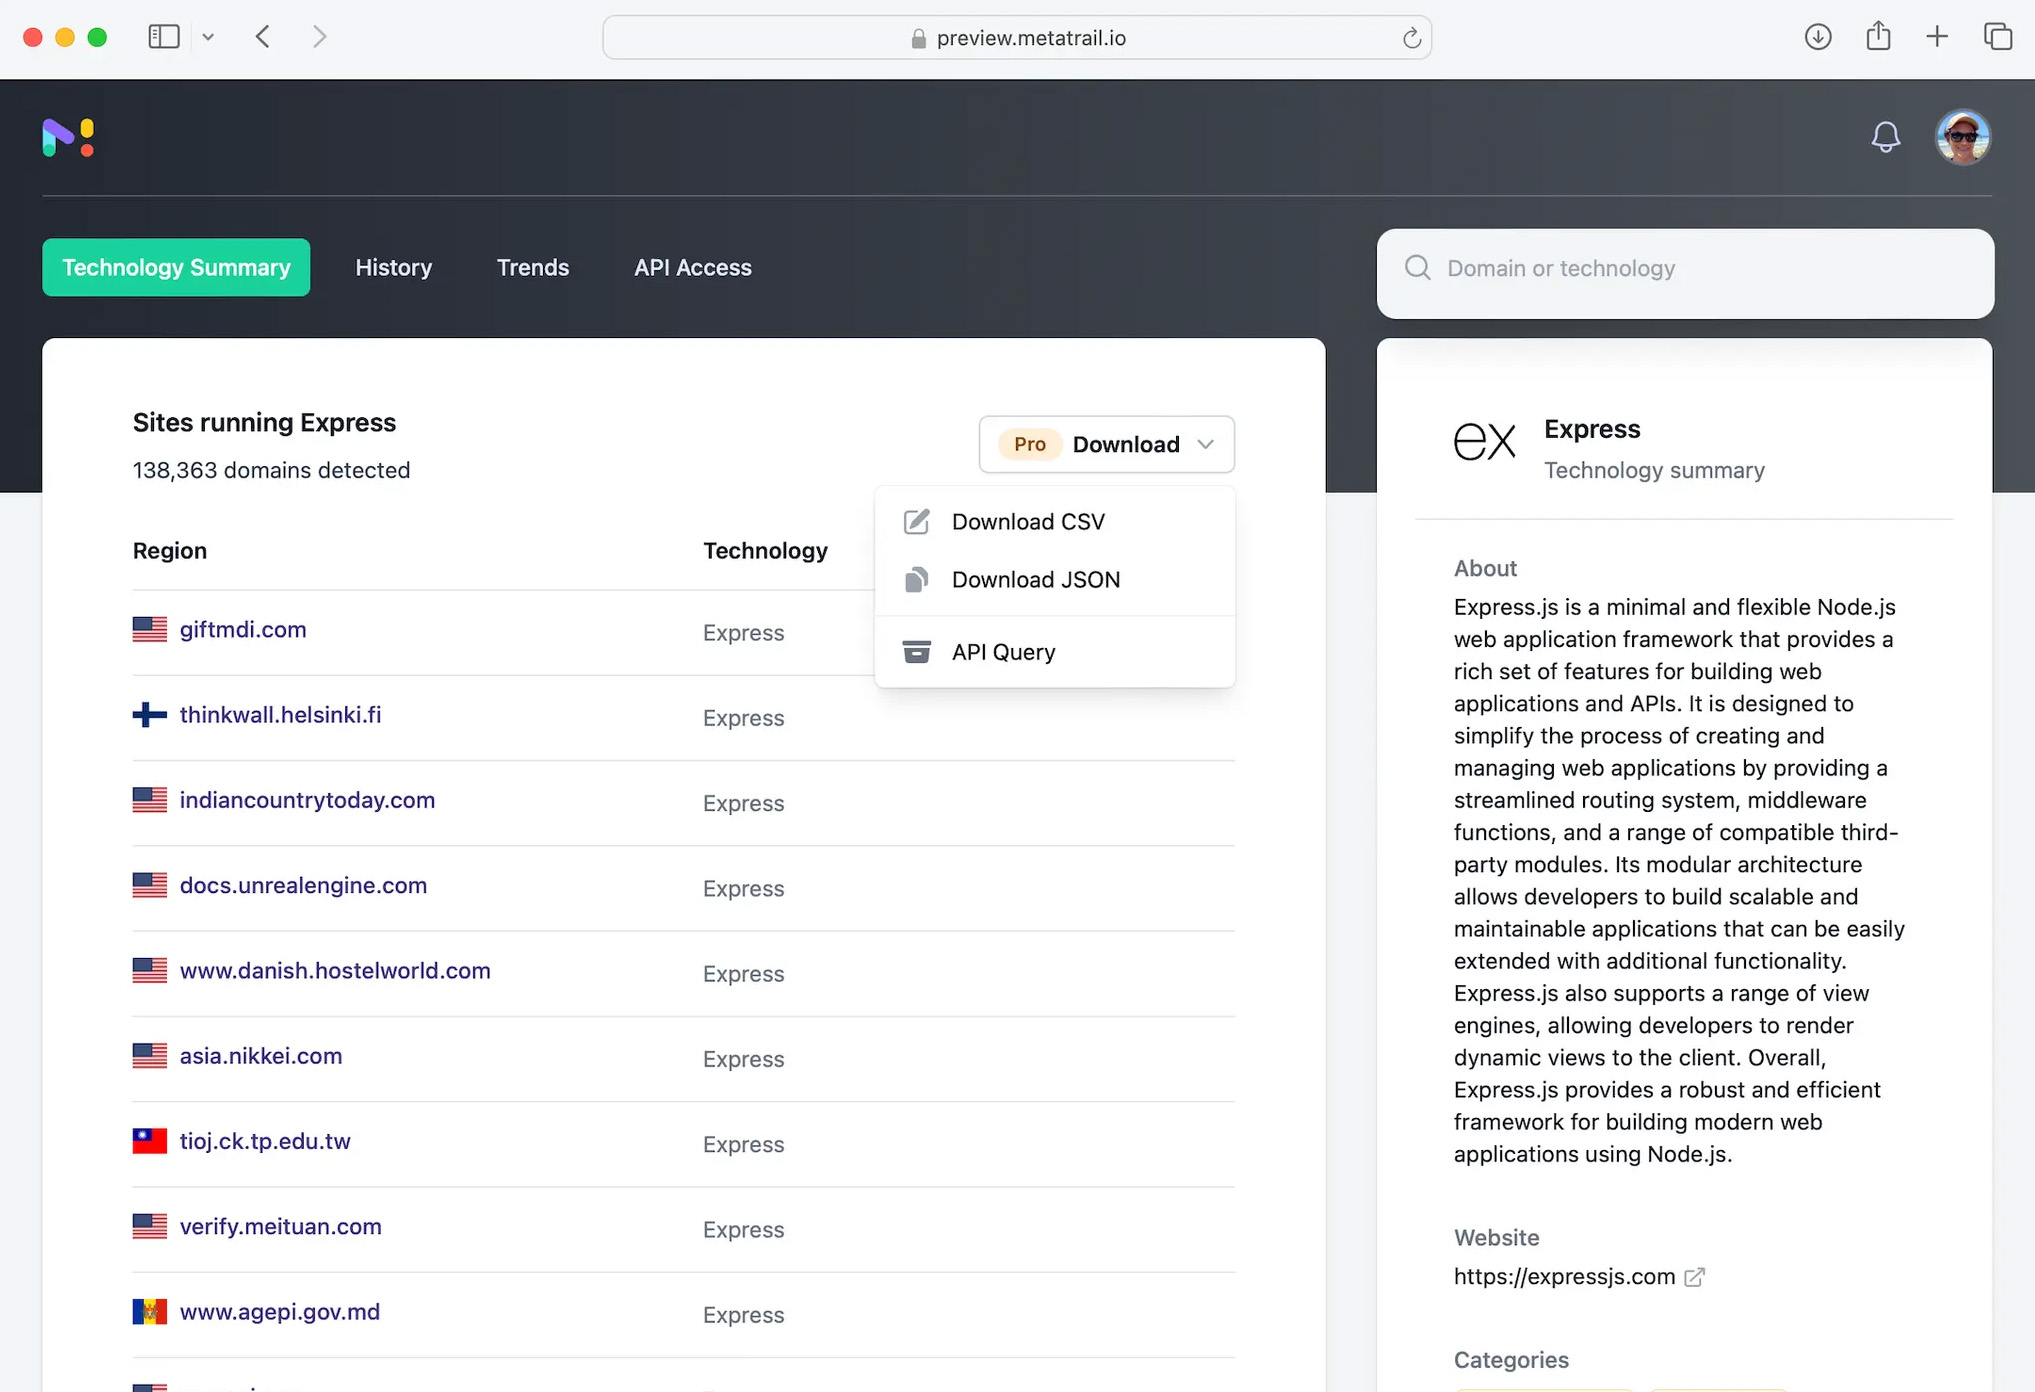Visit the docs.unrealengine.com link

tap(303, 885)
